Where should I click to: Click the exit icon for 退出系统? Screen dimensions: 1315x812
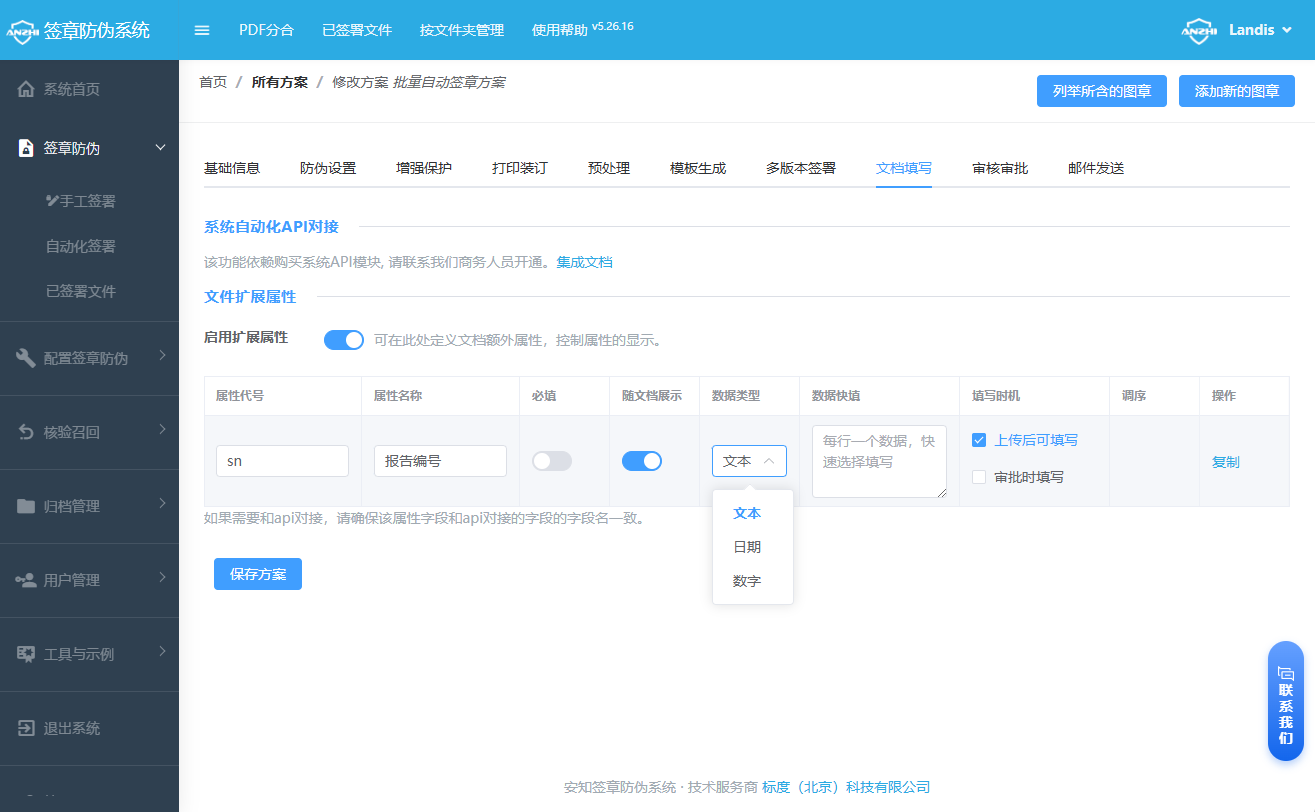tap(27, 728)
